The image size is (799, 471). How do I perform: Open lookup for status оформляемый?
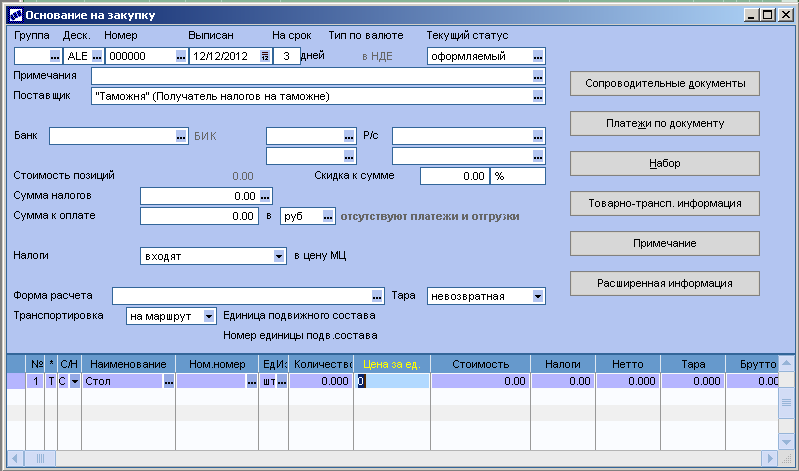click(x=538, y=57)
